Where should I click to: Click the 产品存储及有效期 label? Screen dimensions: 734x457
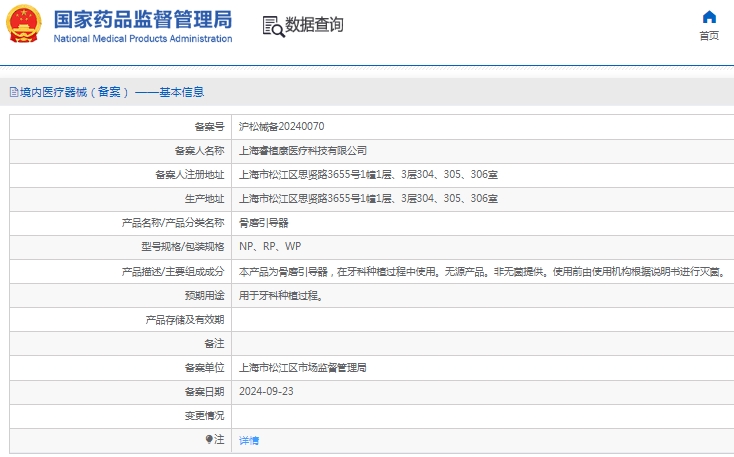point(185,320)
